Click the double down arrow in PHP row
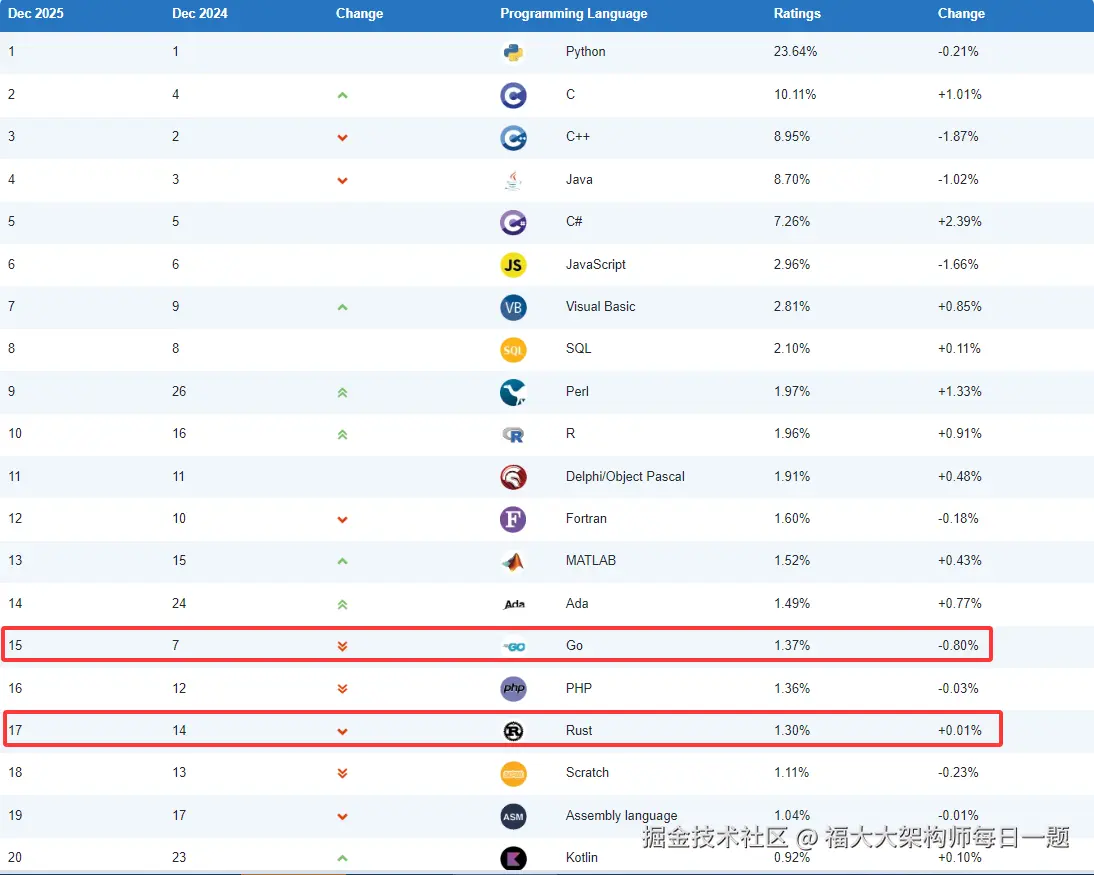Screen dimensions: 1094x875 (342, 689)
